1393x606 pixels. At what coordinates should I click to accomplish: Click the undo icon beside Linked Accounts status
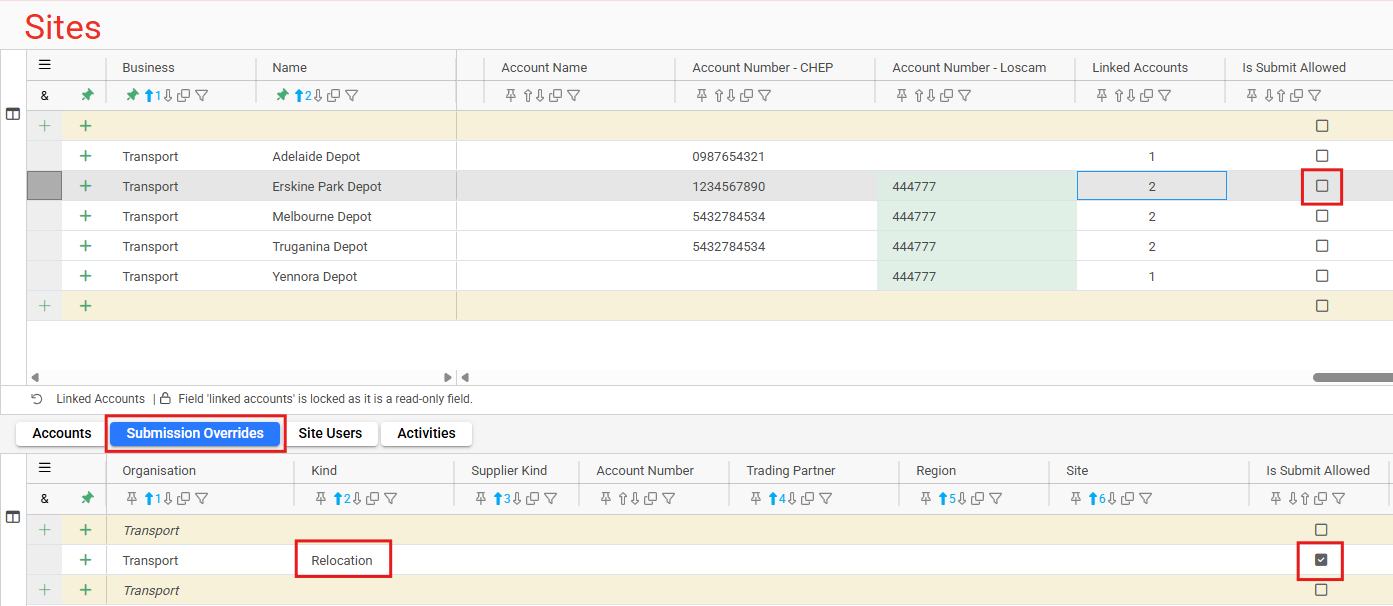click(x=37, y=399)
